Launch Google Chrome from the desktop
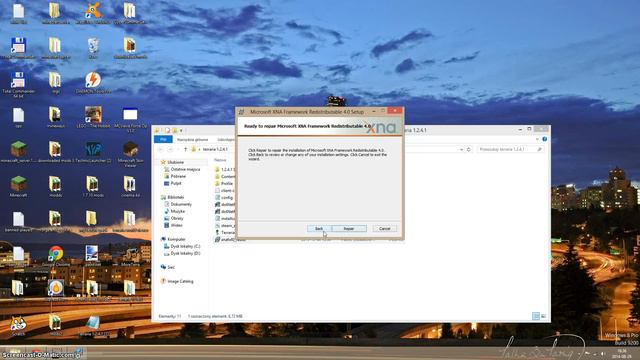The height and width of the screenshot is (360, 640). pos(56,256)
